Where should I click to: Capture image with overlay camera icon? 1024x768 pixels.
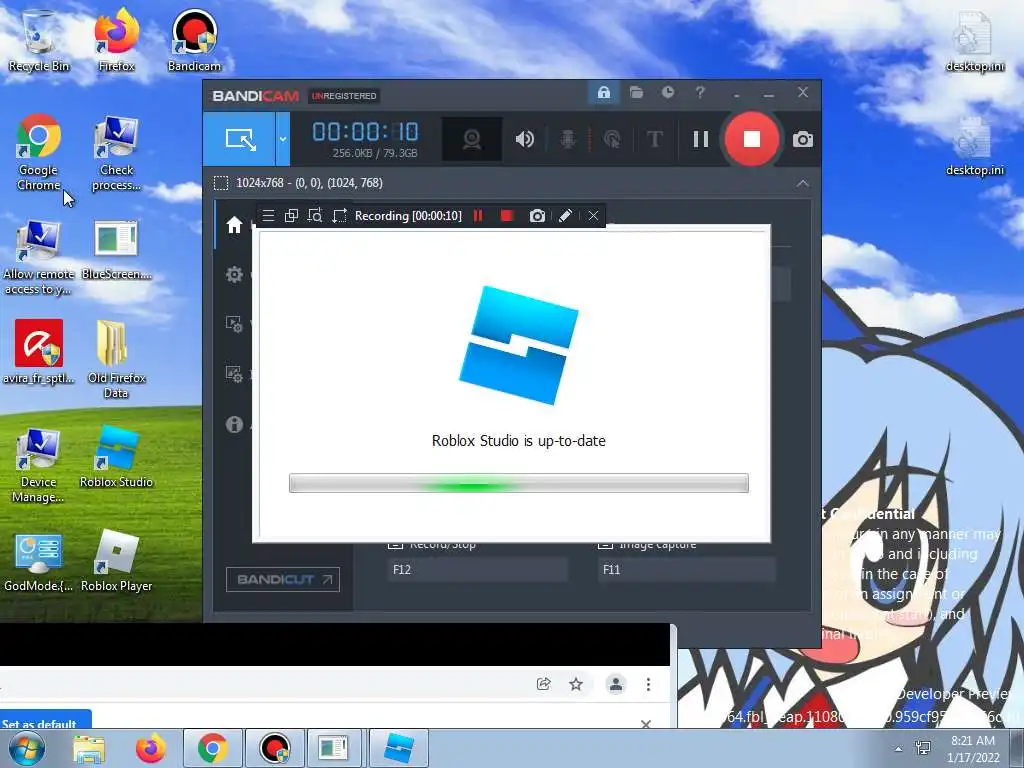[x=537, y=216]
